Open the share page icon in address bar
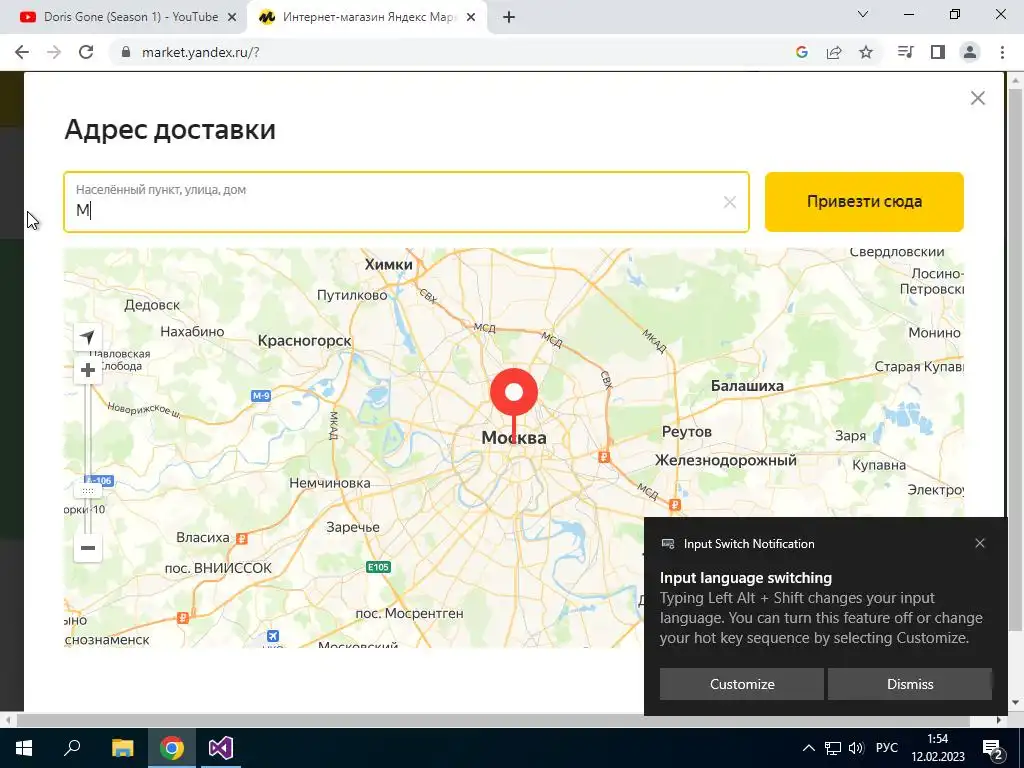The image size is (1024, 768). [x=834, y=52]
